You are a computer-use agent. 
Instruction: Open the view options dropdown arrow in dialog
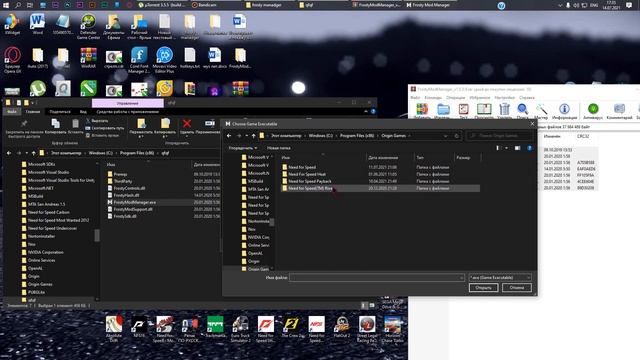pos(507,148)
